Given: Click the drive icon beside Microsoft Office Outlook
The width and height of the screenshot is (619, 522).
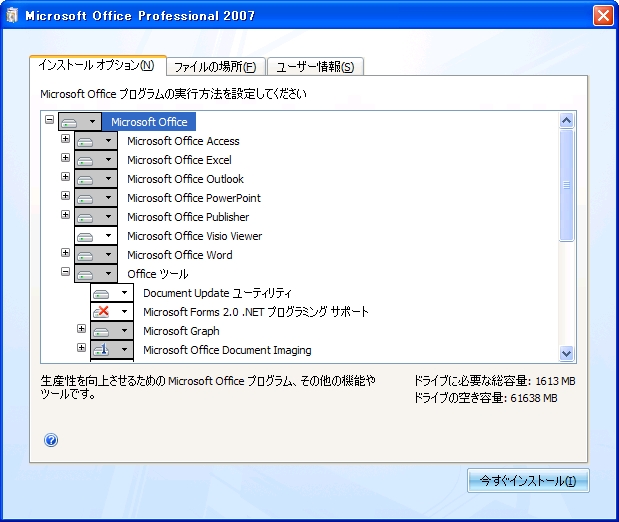Looking at the screenshot, I should pos(86,179).
